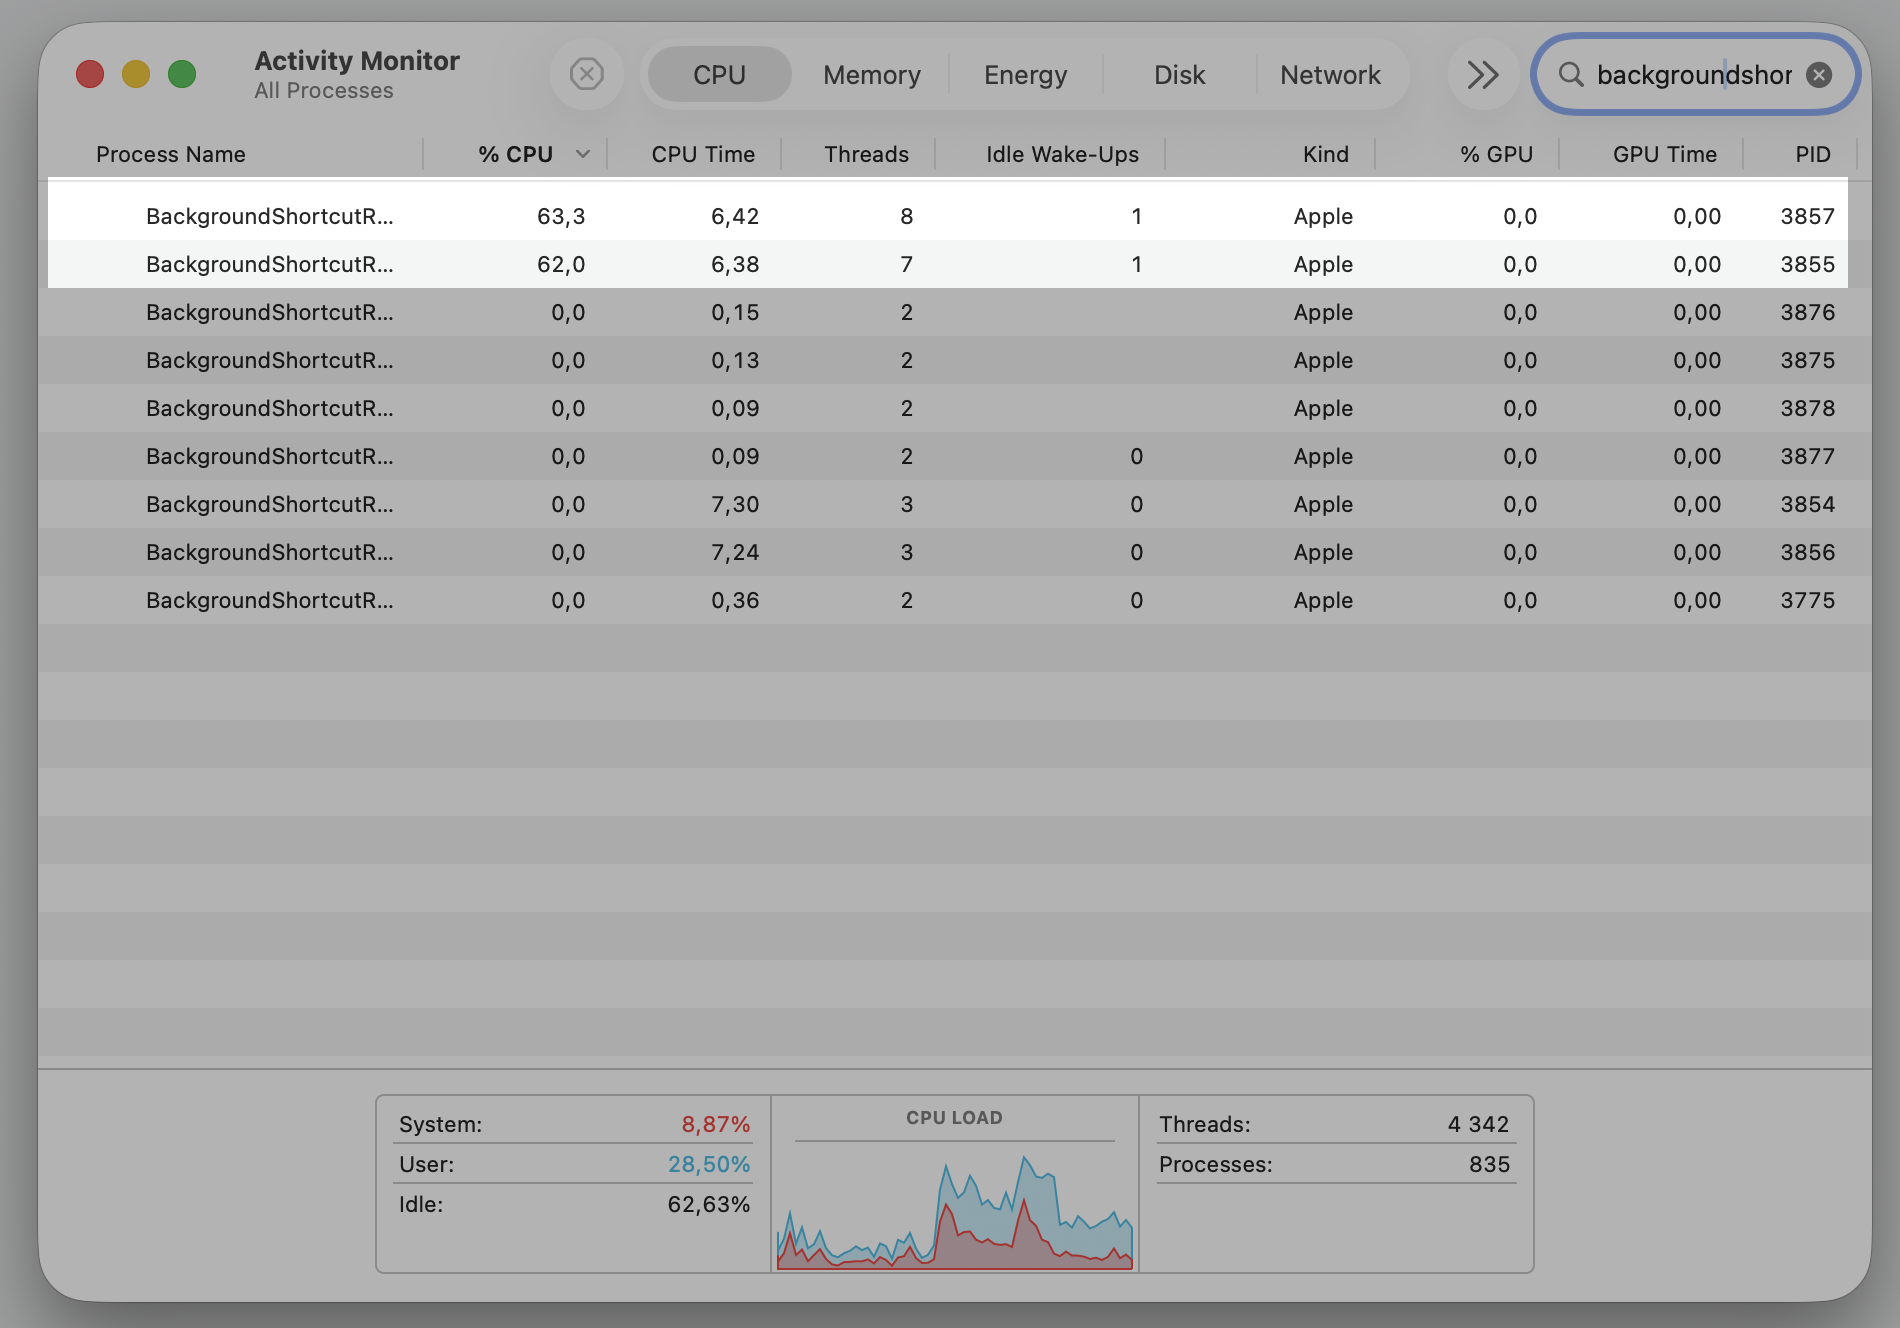This screenshot has height=1328, width=1900.
Task: Select process row with PID 3877
Action: (955, 456)
